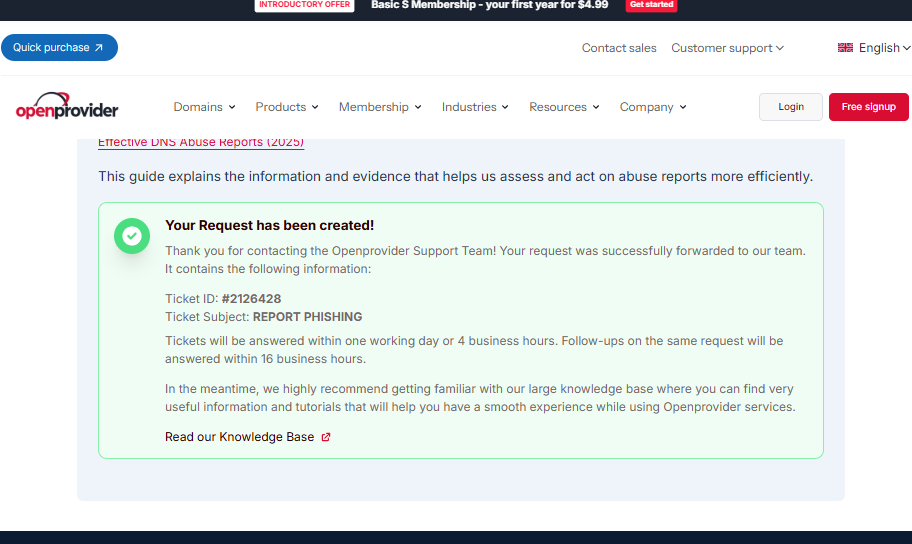Click the INTRODUCTORY OFFER badge

click(304, 5)
